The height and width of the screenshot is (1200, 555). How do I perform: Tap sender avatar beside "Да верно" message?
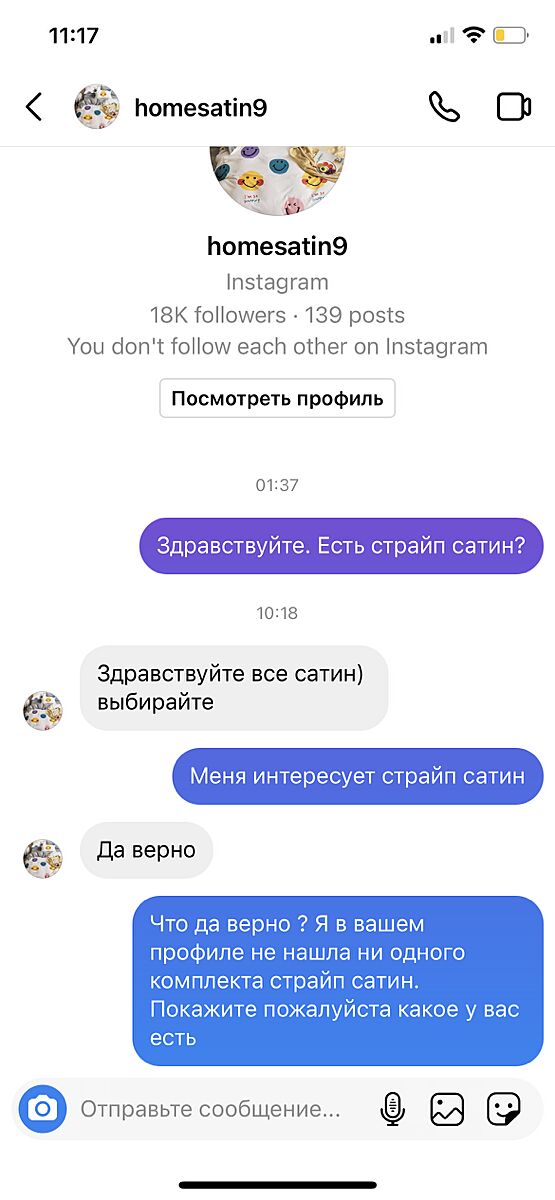tap(43, 859)
